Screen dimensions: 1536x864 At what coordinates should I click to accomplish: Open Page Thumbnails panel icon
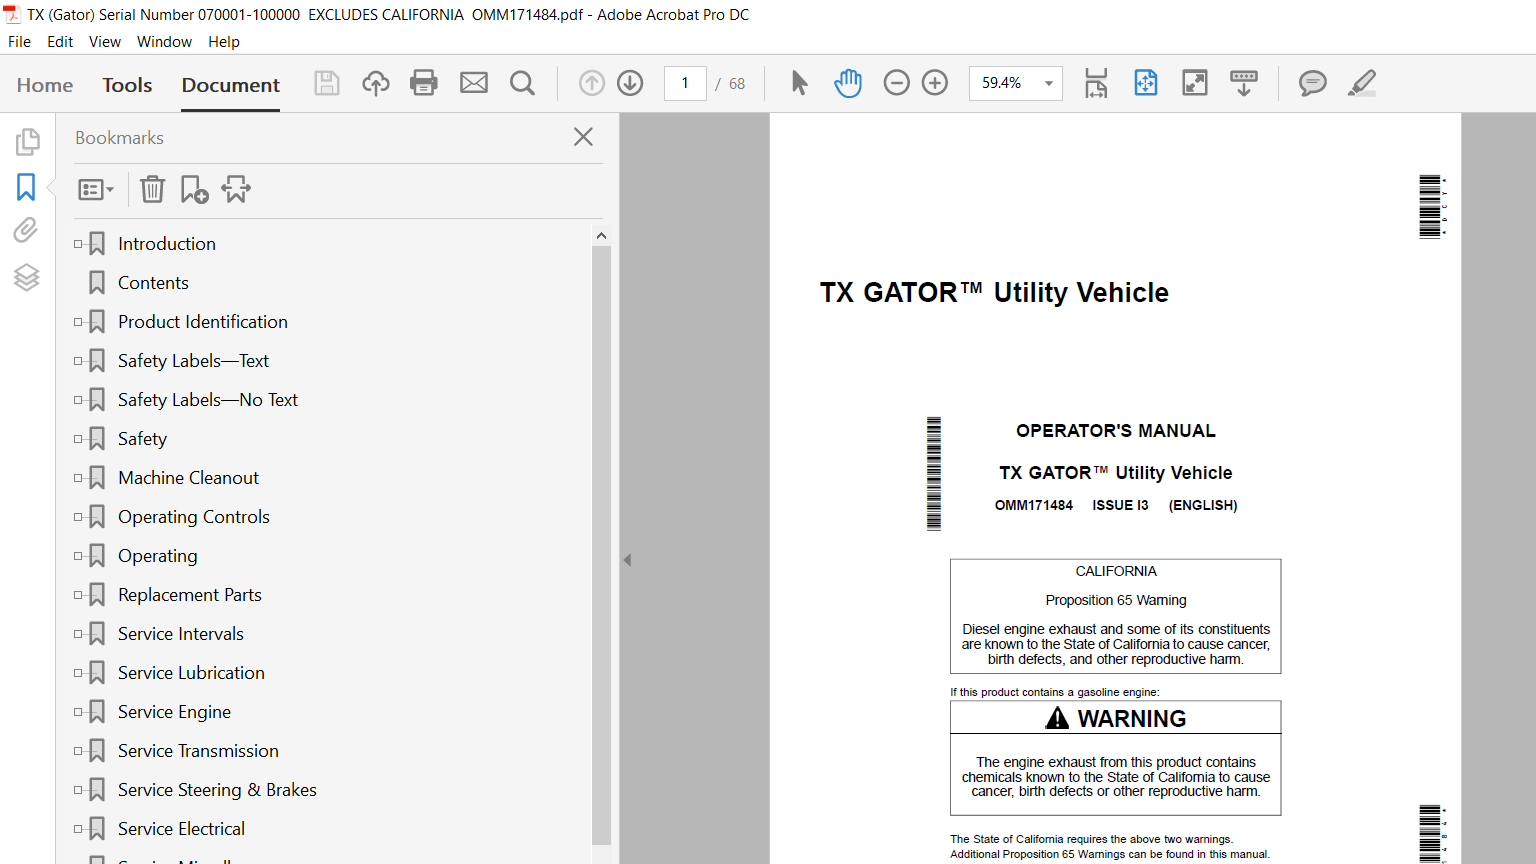(27, 142)
